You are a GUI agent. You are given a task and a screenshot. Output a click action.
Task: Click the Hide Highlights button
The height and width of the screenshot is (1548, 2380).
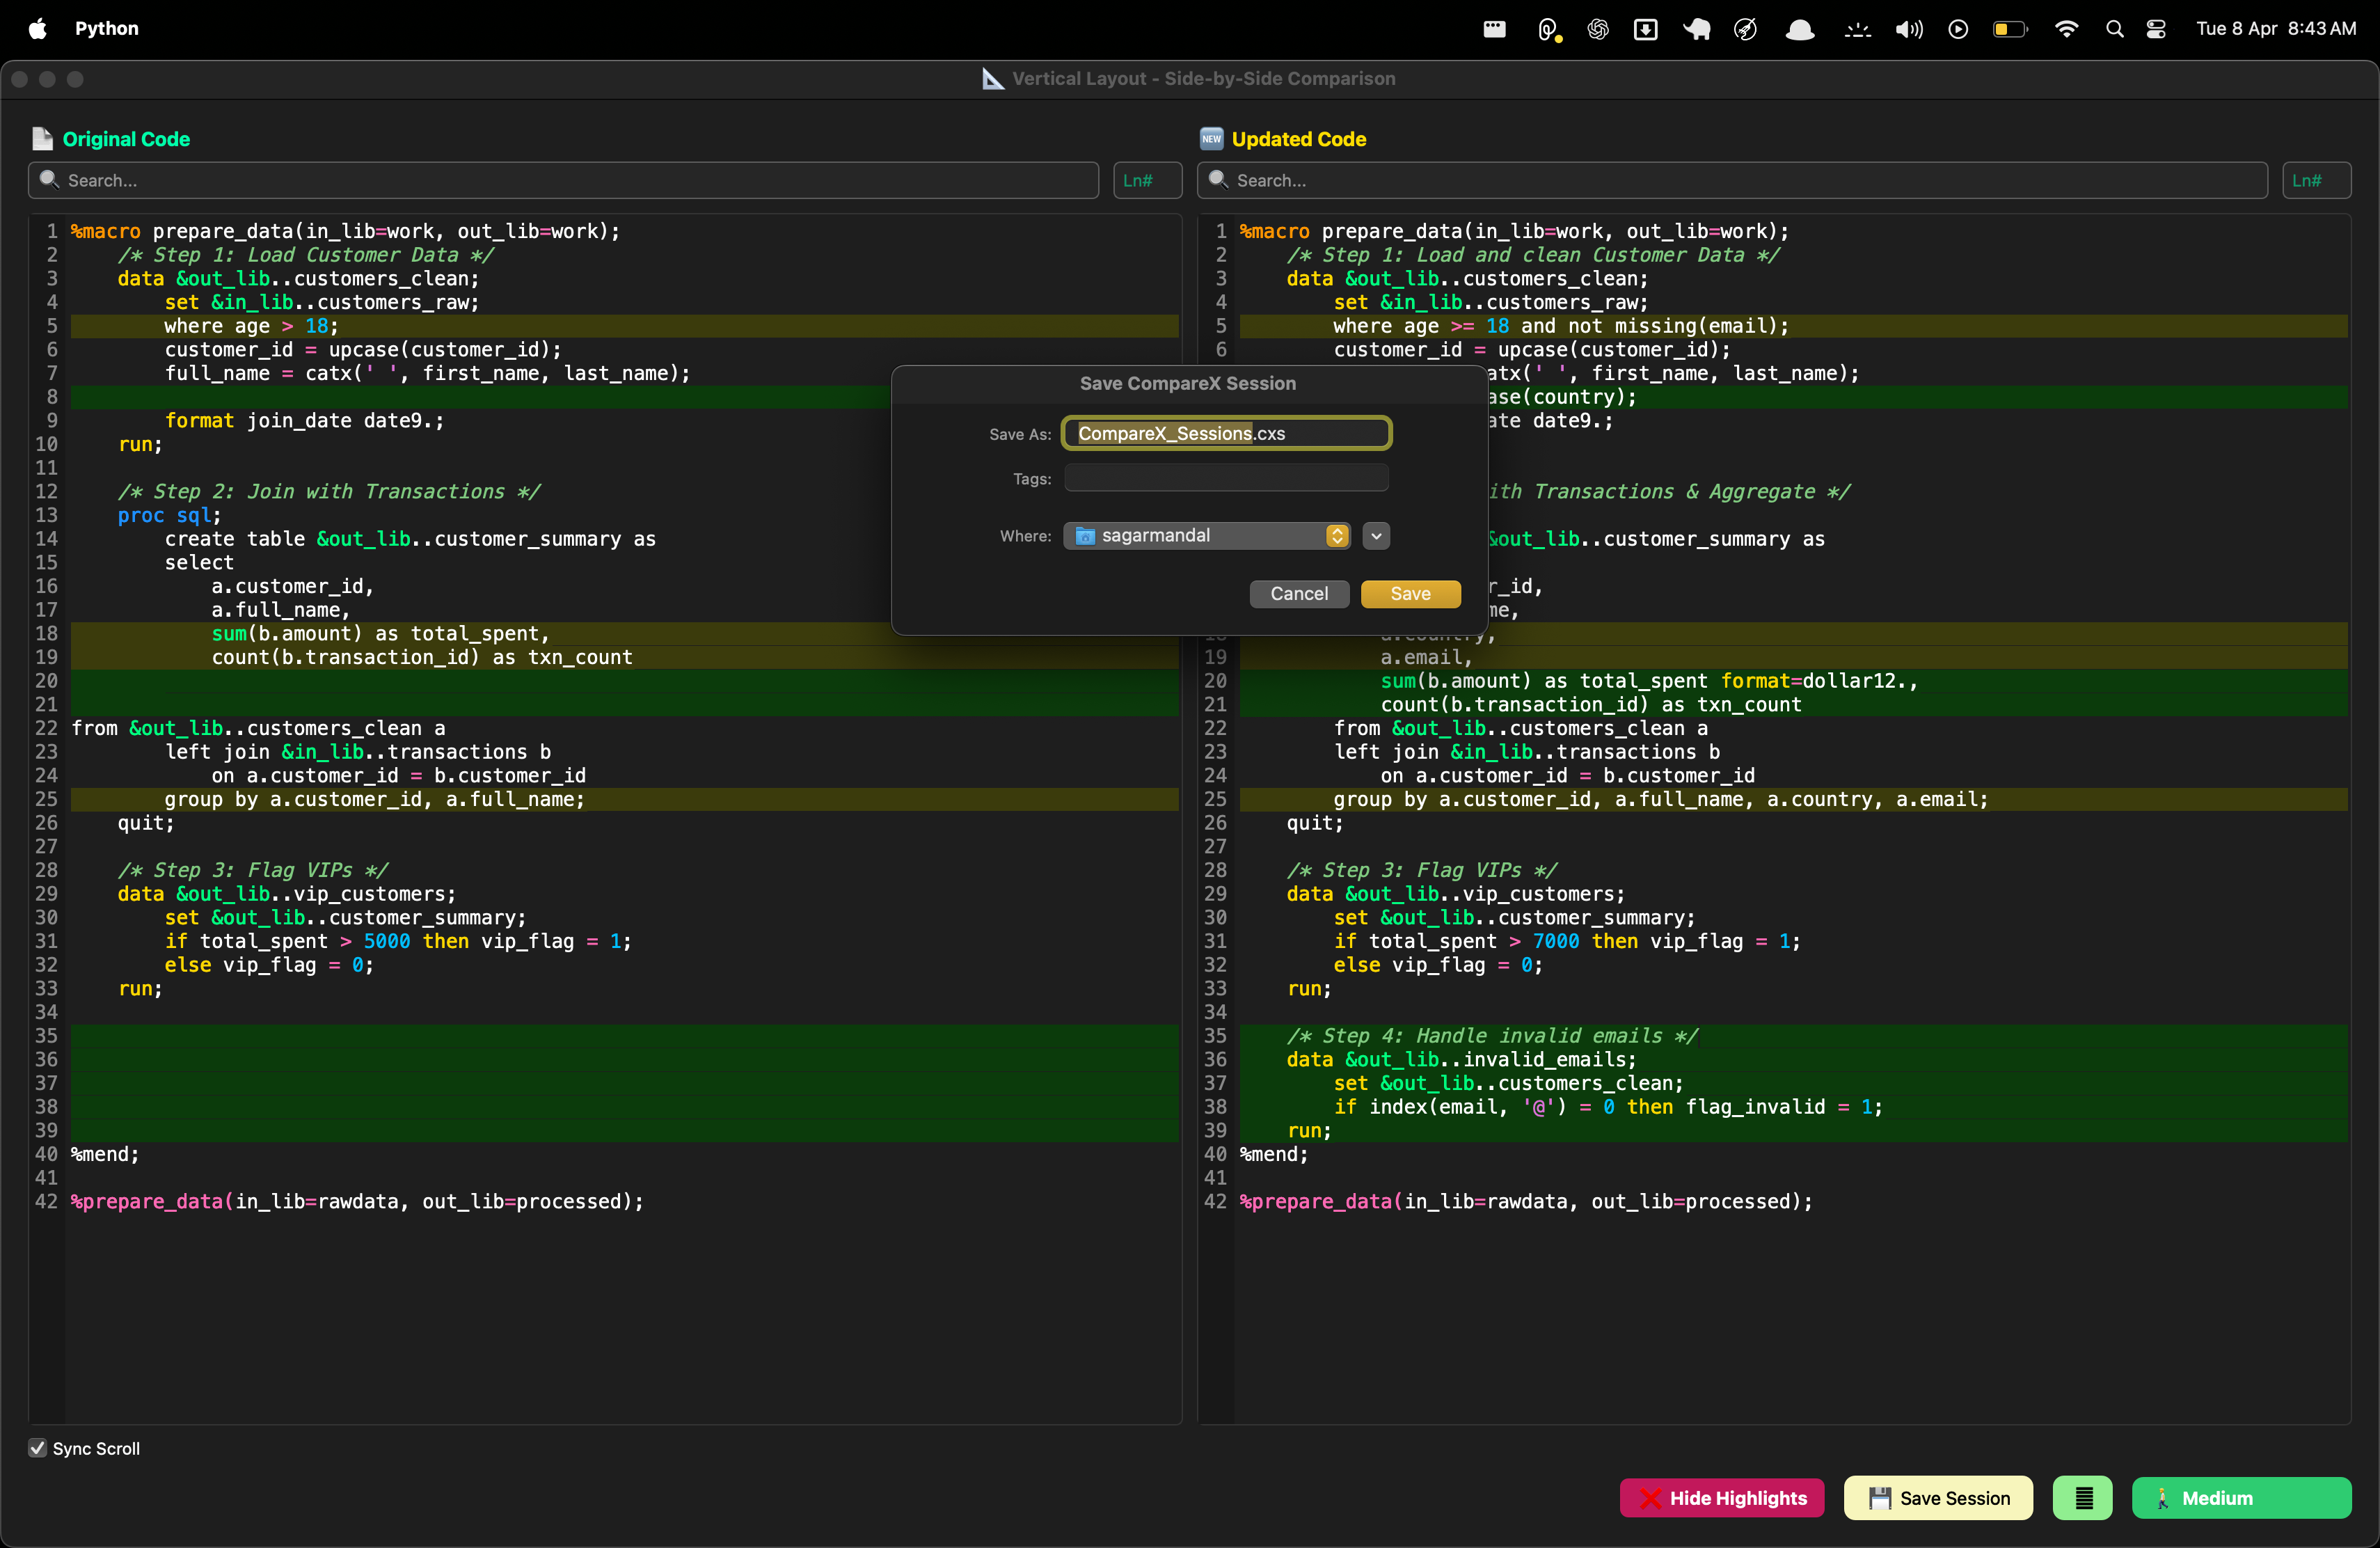coord(1721,1497)
